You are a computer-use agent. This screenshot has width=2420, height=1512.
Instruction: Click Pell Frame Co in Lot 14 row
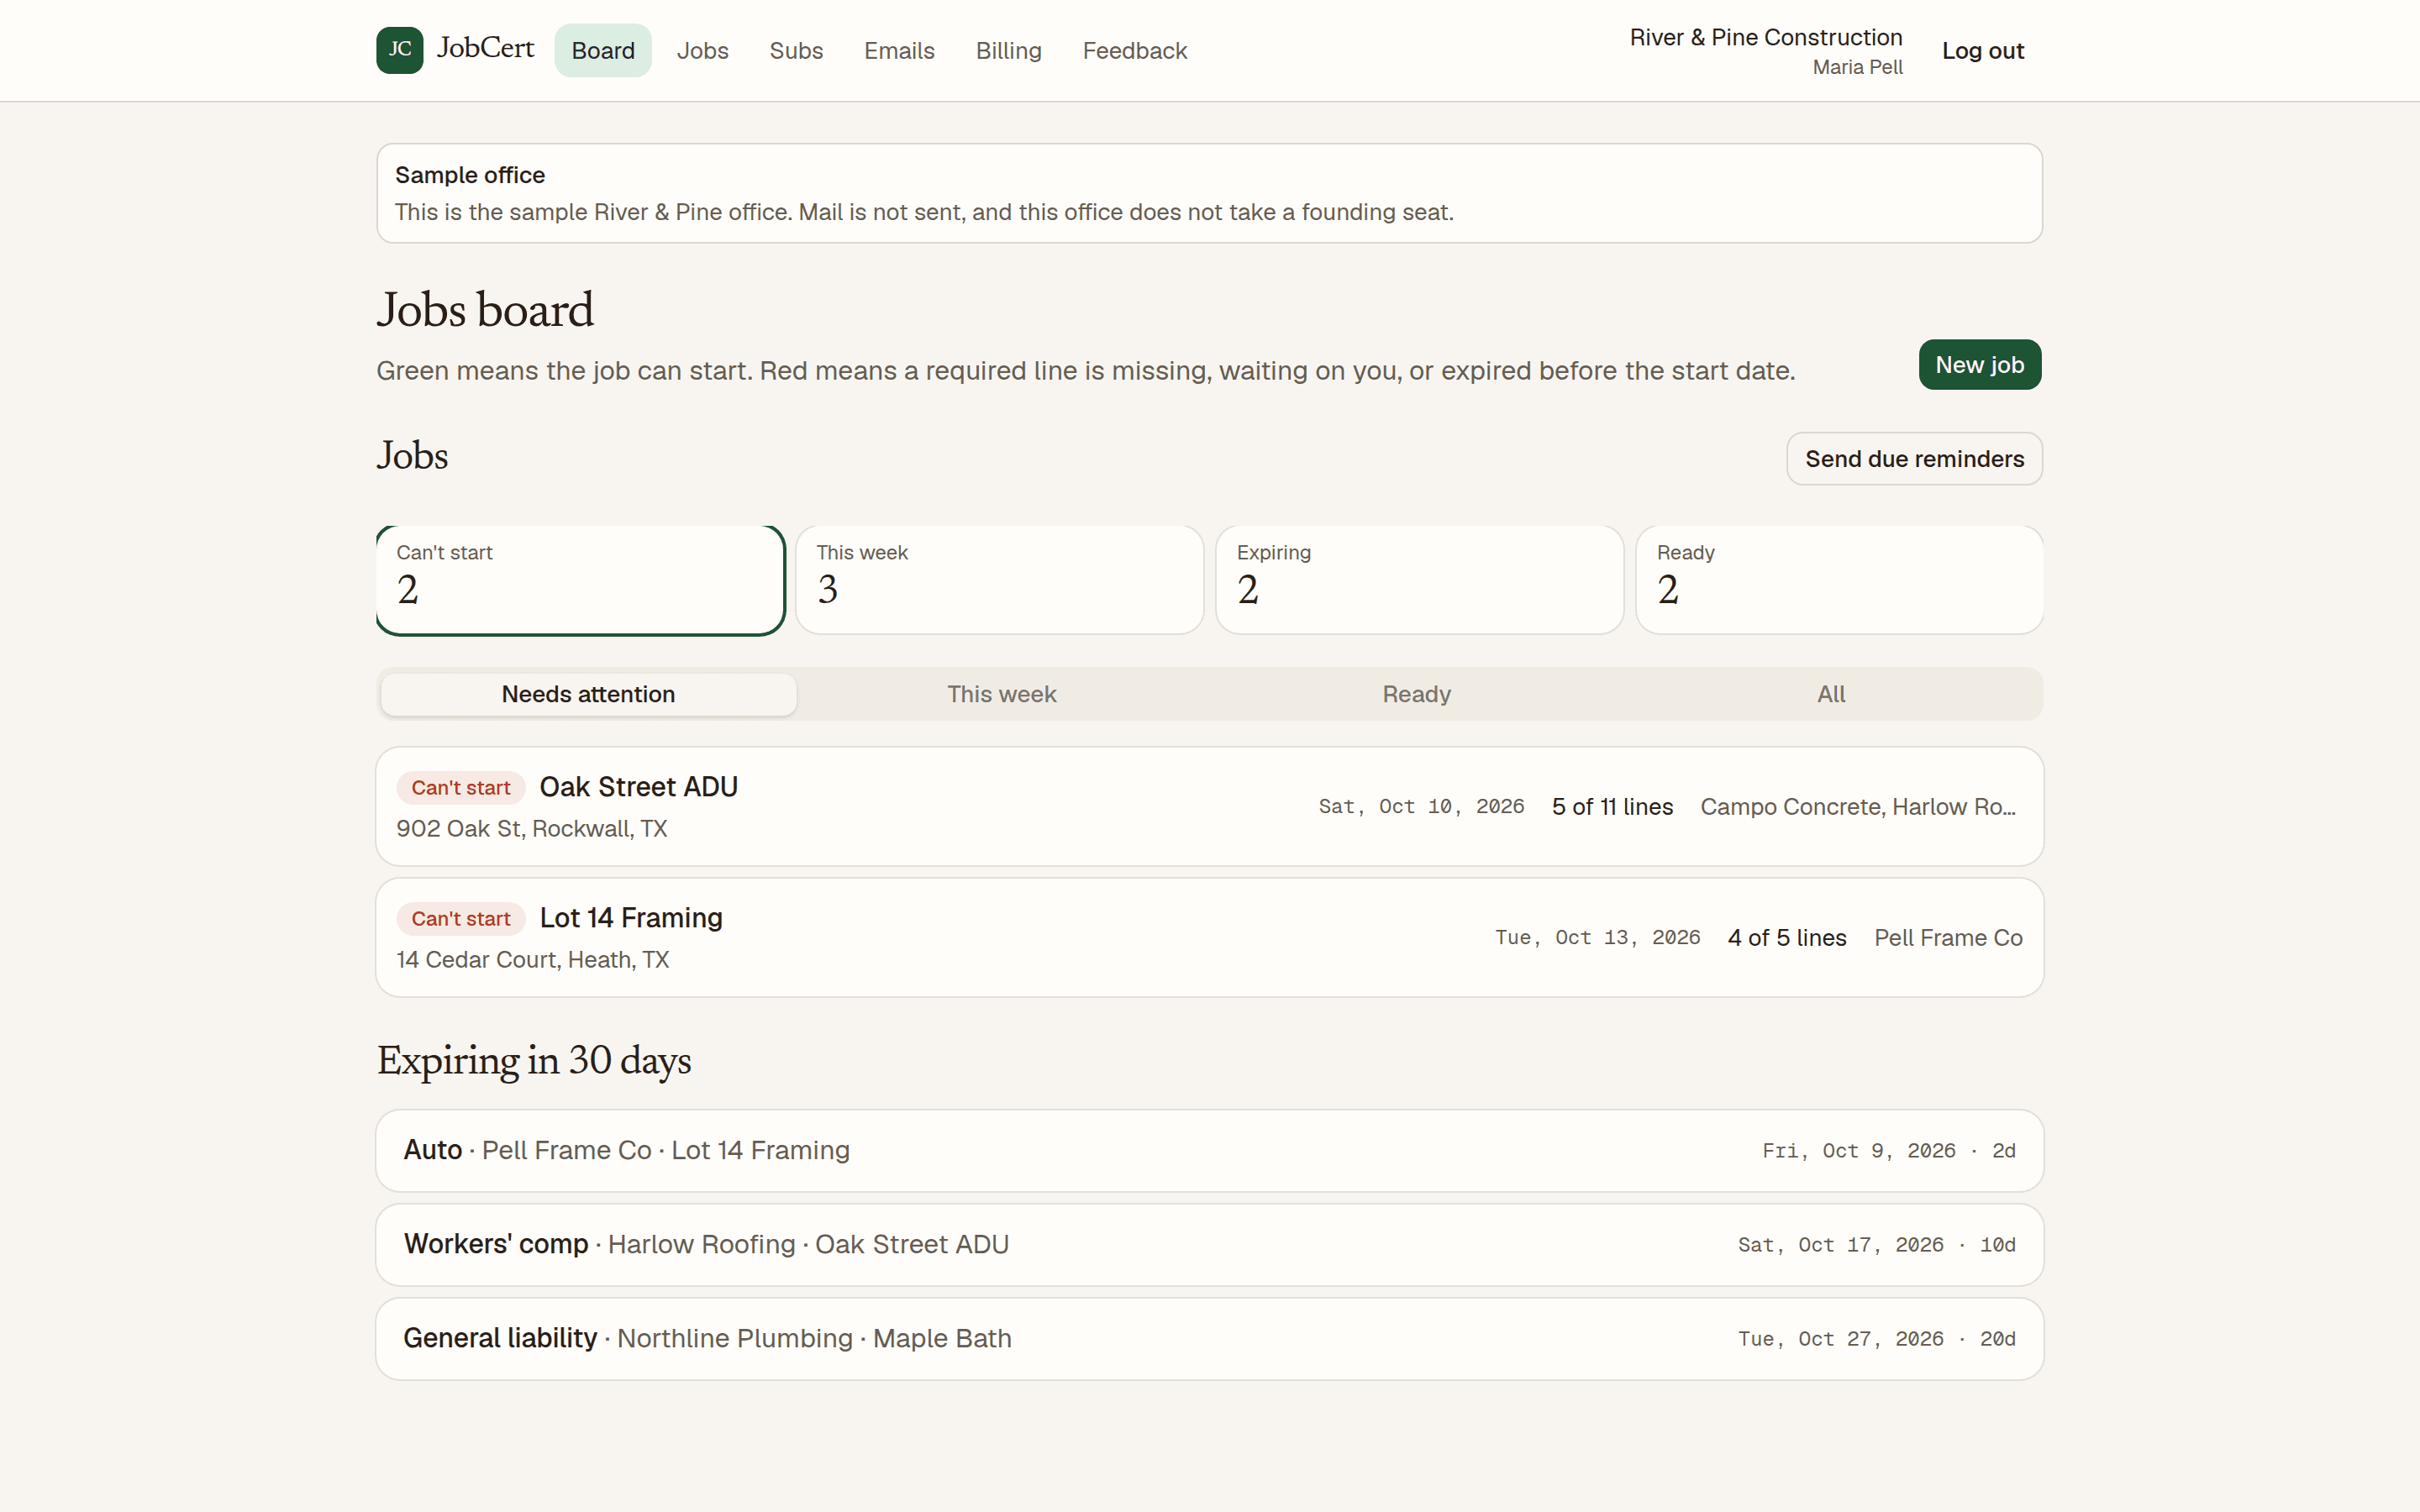[x=1948, y=938]
